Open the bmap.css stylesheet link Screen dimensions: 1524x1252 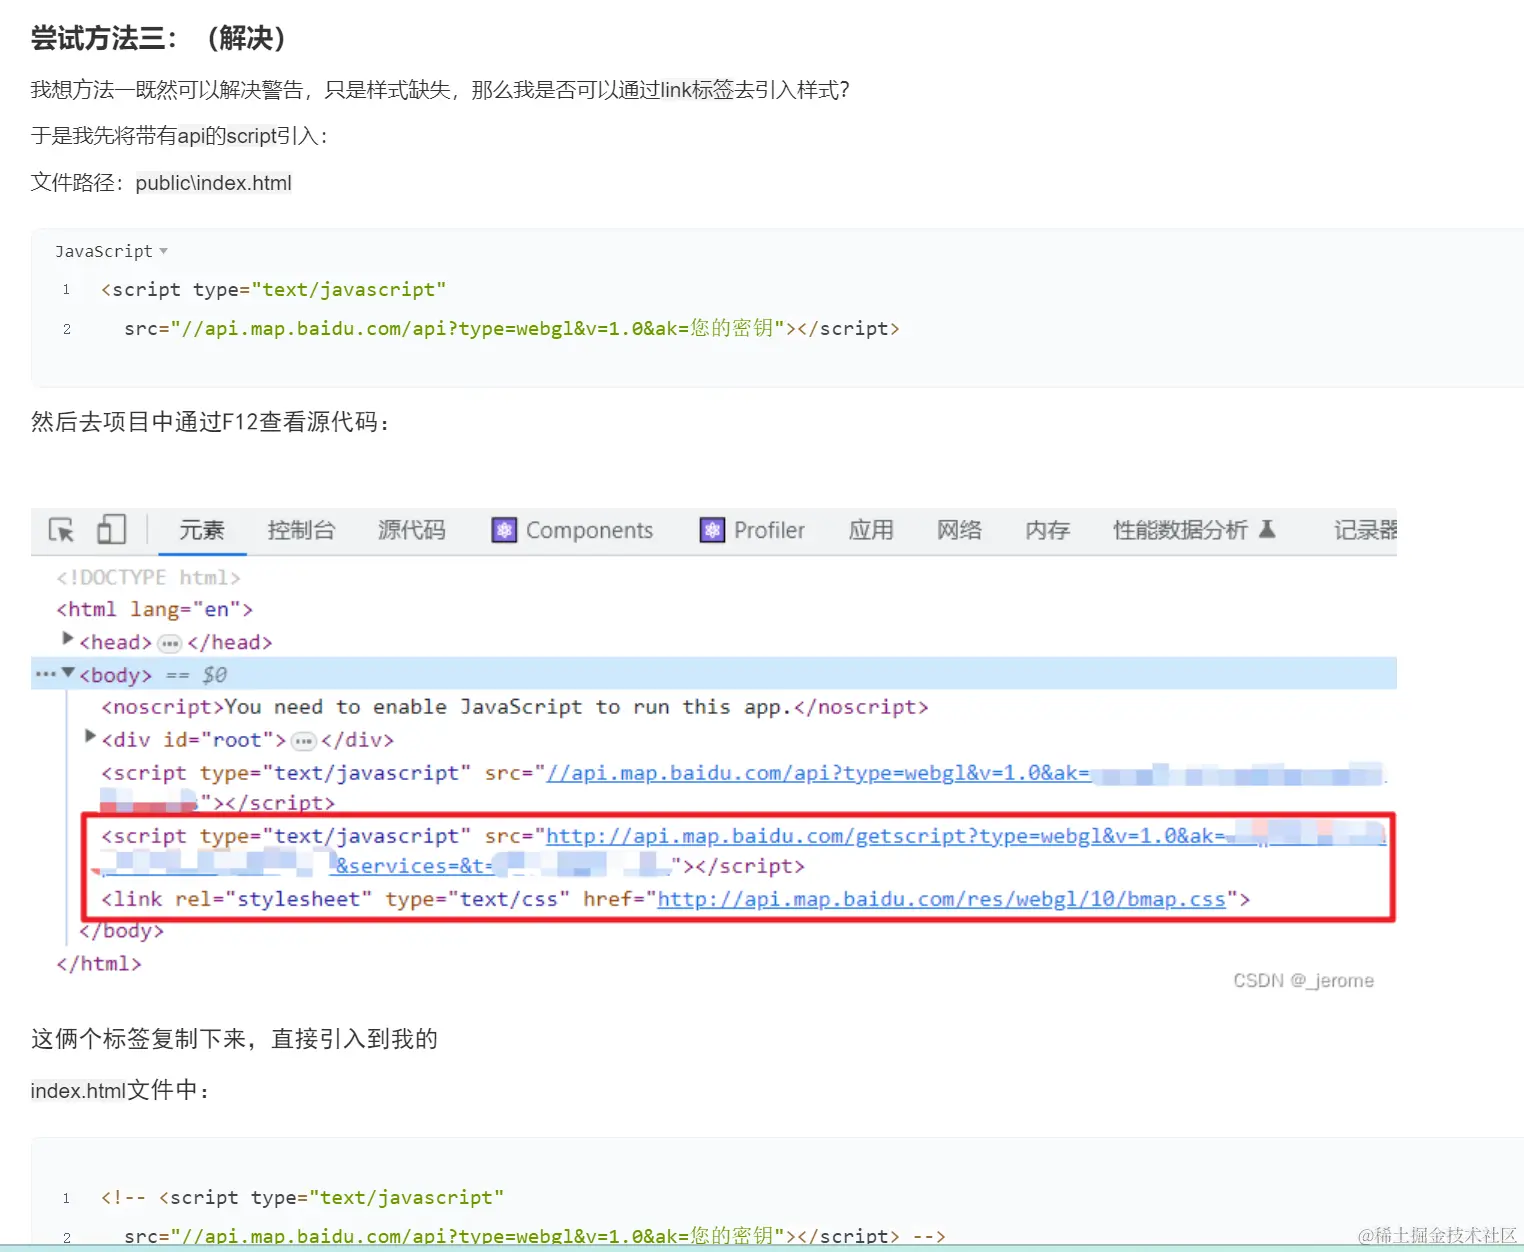pyautogui.click(x=941, y=899)
